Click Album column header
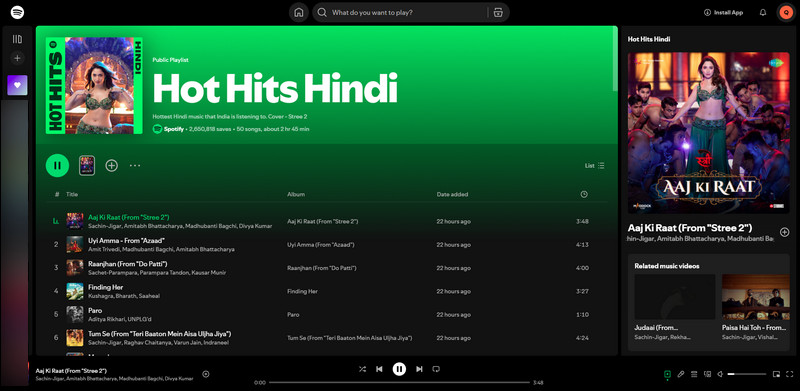Image resolution: width=800 pixels, height=391 pixels. pyautogui.click(x=296, y=194)
